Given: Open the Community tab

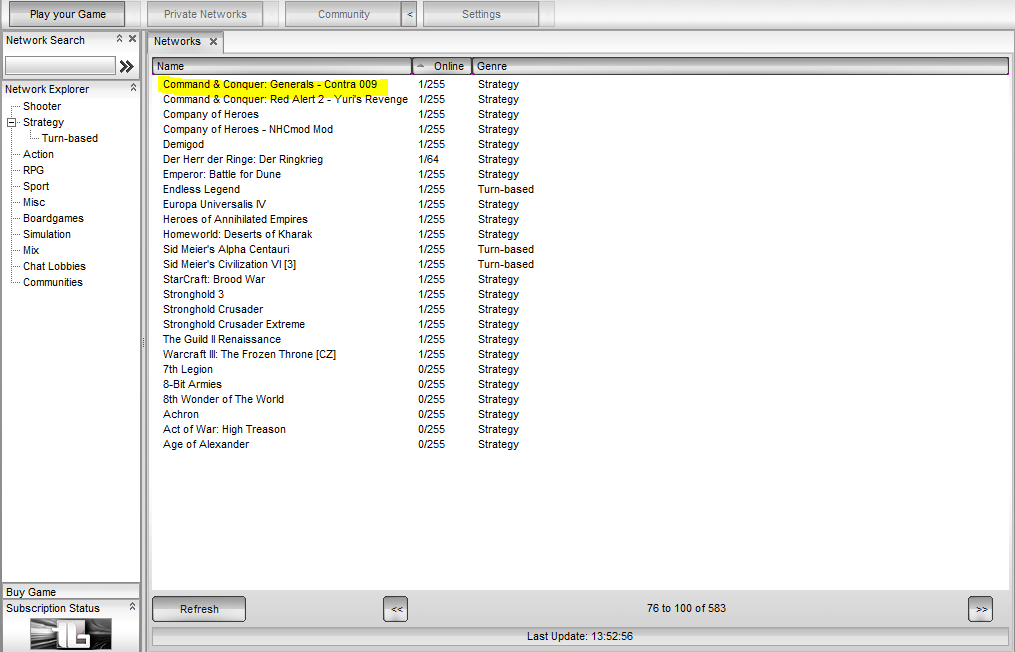Looking at the screenshot, I should tap(344, 14).
